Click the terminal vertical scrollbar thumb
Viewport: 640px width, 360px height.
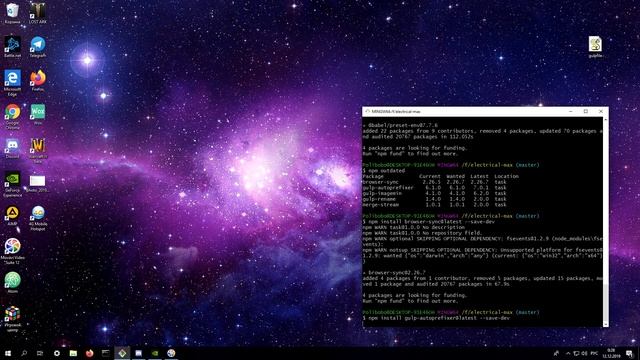pyautogui.click(x=606, y=302)
